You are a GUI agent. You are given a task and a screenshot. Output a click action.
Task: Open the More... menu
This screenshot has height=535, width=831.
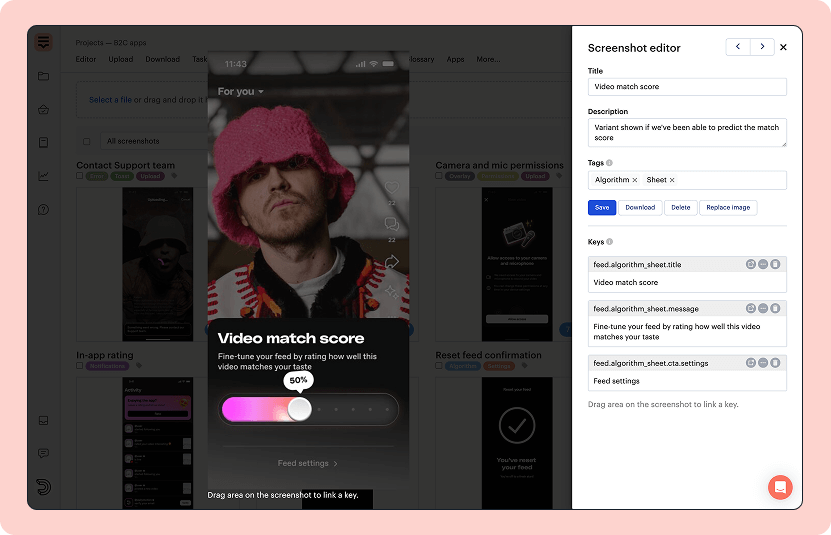(488, 59)
